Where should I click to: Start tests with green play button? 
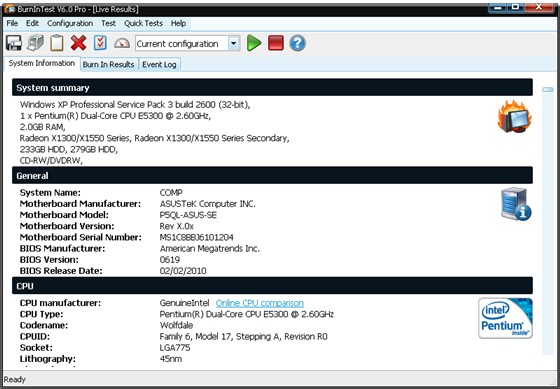click(x=254, y=43)
